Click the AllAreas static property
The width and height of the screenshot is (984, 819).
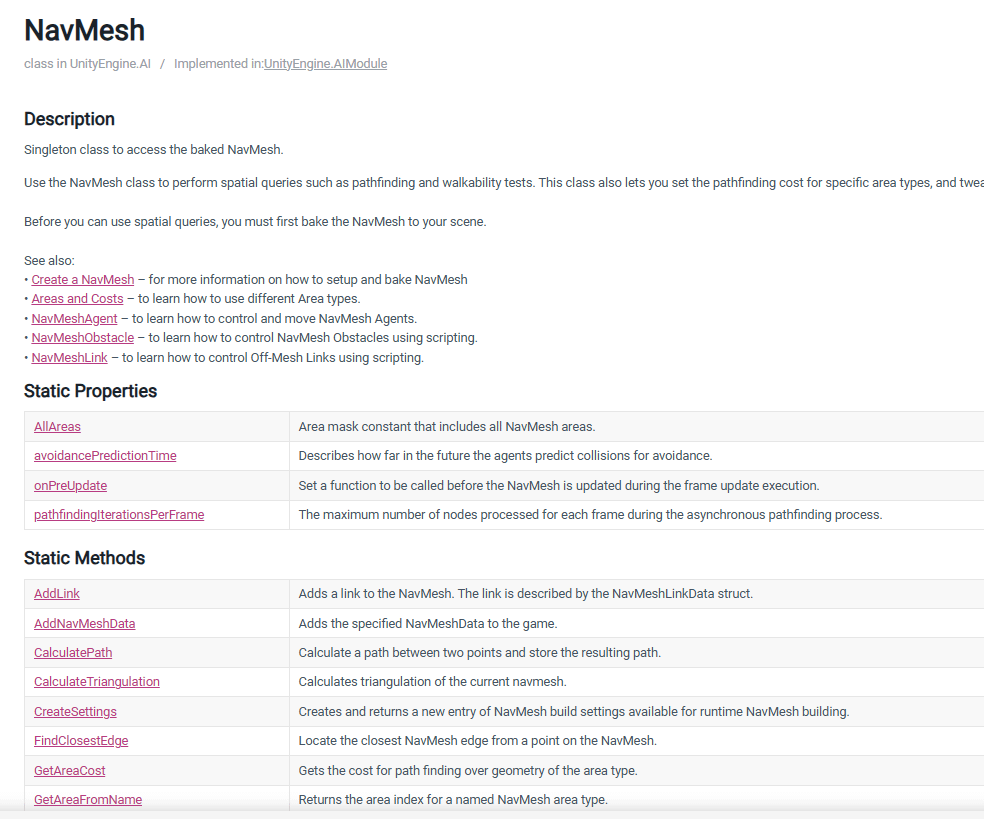[57, 427]
